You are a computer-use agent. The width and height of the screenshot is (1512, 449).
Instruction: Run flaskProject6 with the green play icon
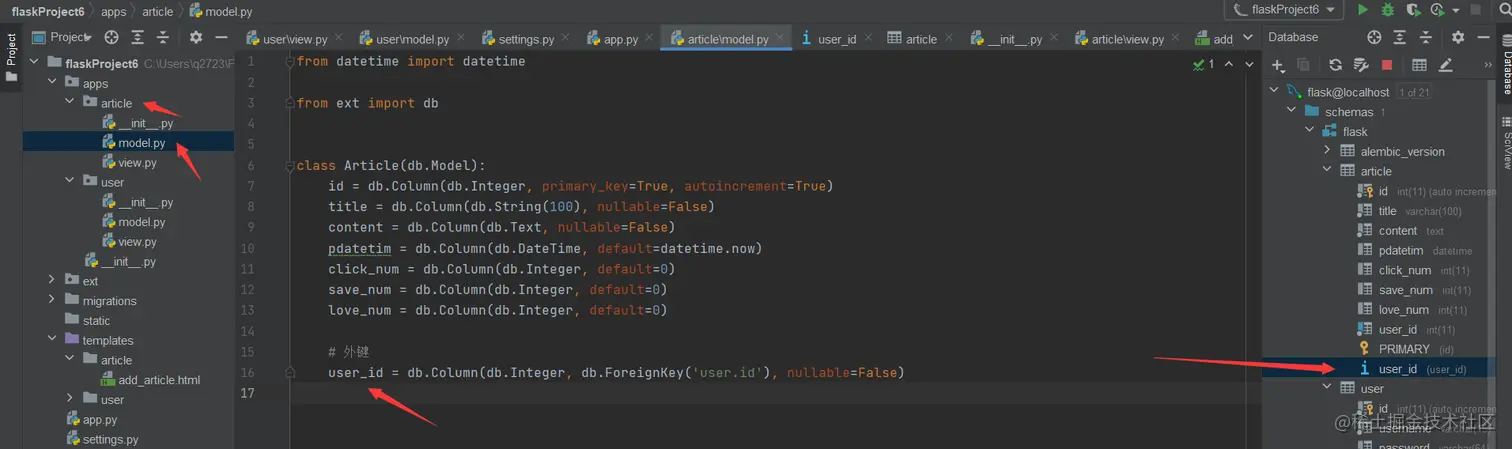[x=1362, y=10]
